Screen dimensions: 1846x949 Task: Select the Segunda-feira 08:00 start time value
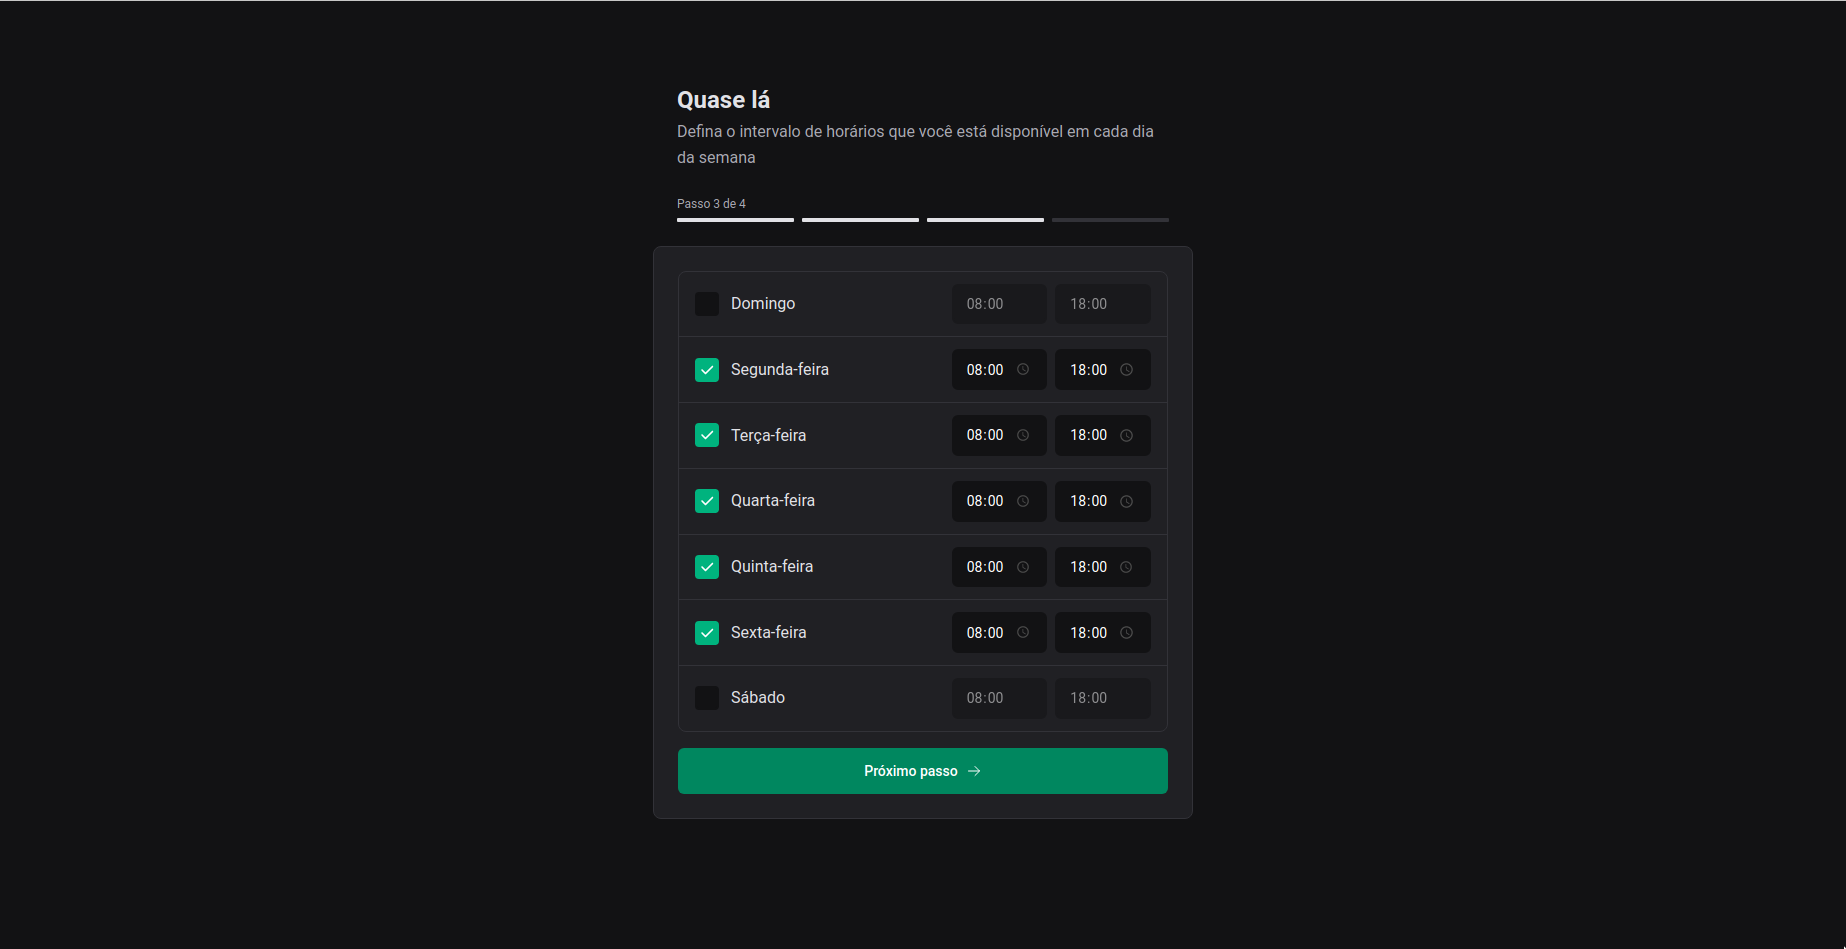[985, 370]
